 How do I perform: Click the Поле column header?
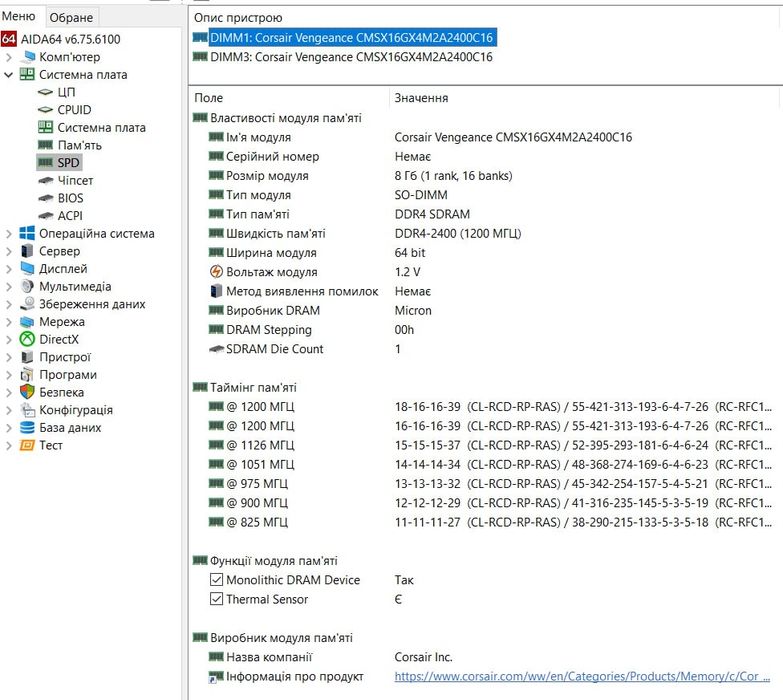tap(208, 98)
